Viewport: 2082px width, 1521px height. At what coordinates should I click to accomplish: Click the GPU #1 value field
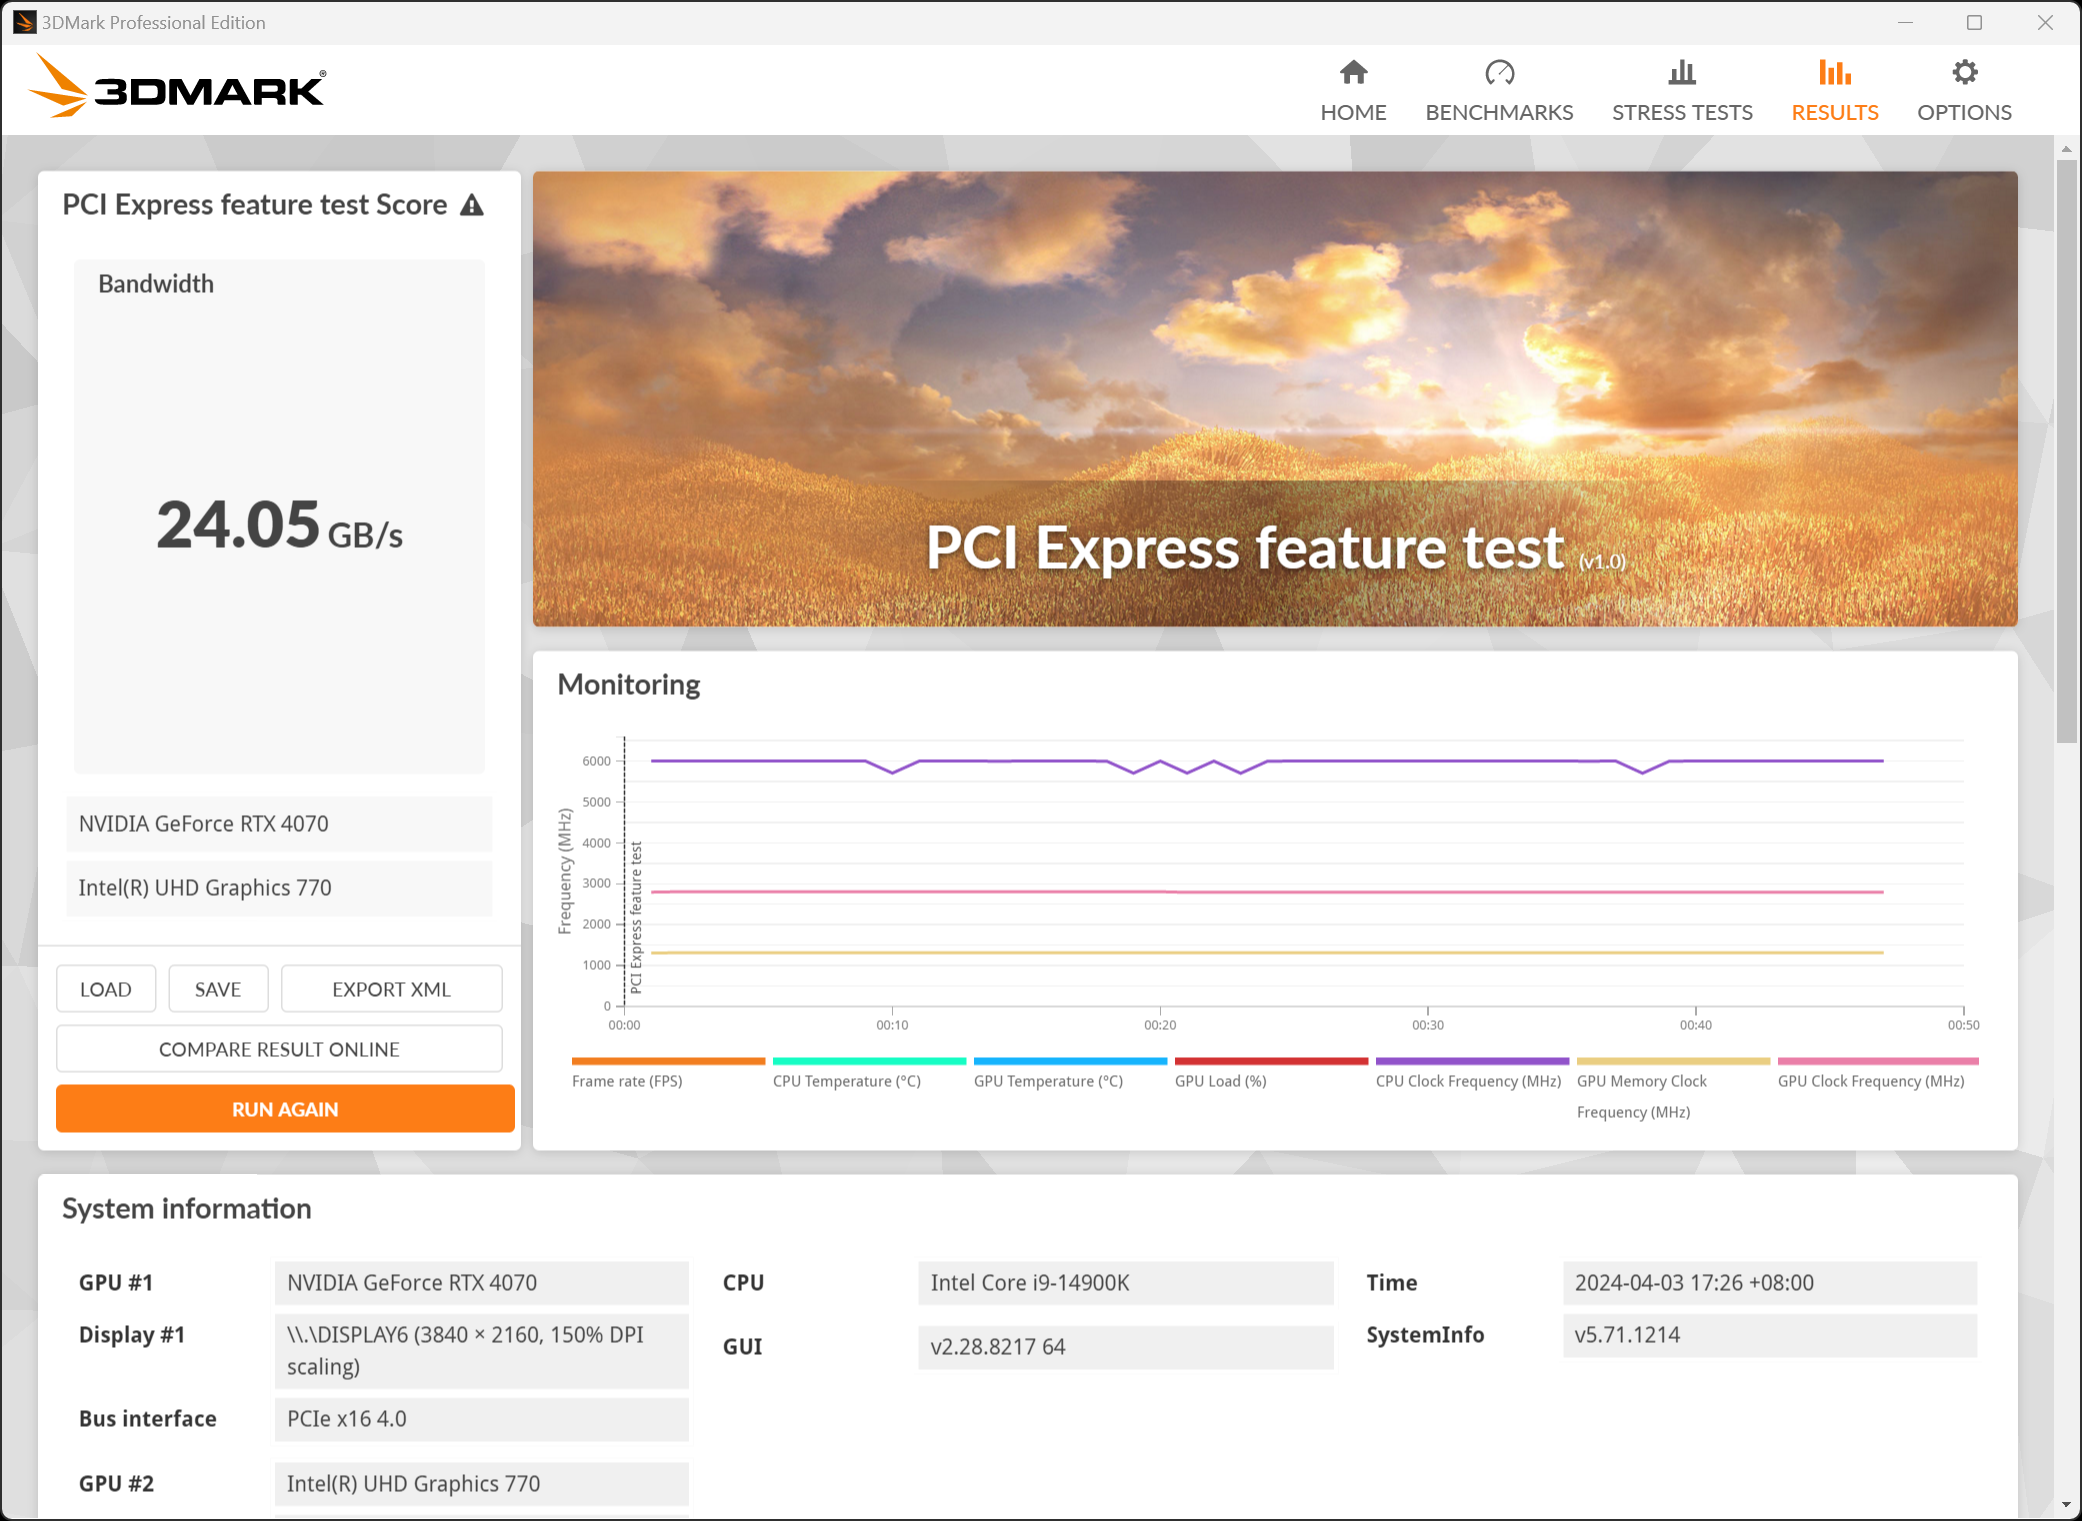[x=481, y=1283]
